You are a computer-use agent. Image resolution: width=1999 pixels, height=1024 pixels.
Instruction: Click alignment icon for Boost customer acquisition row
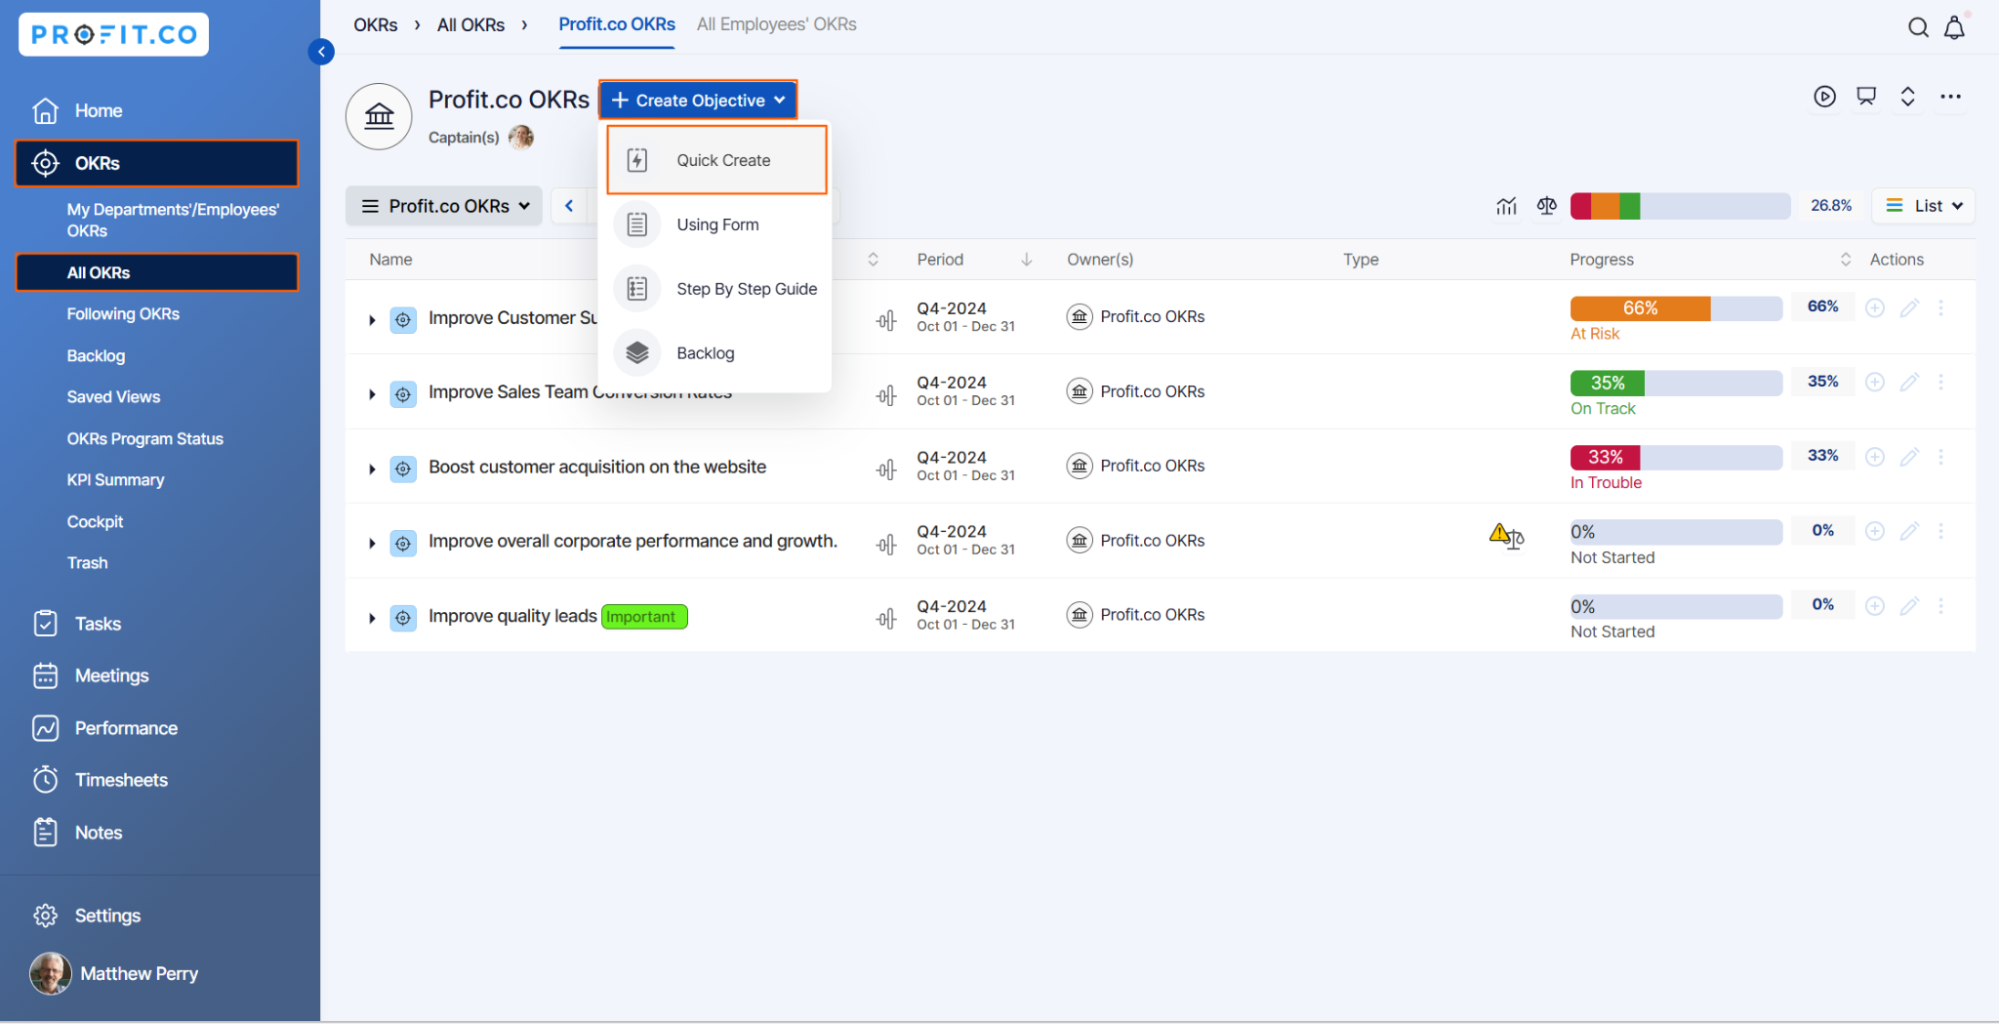click(x=886, y=469)
